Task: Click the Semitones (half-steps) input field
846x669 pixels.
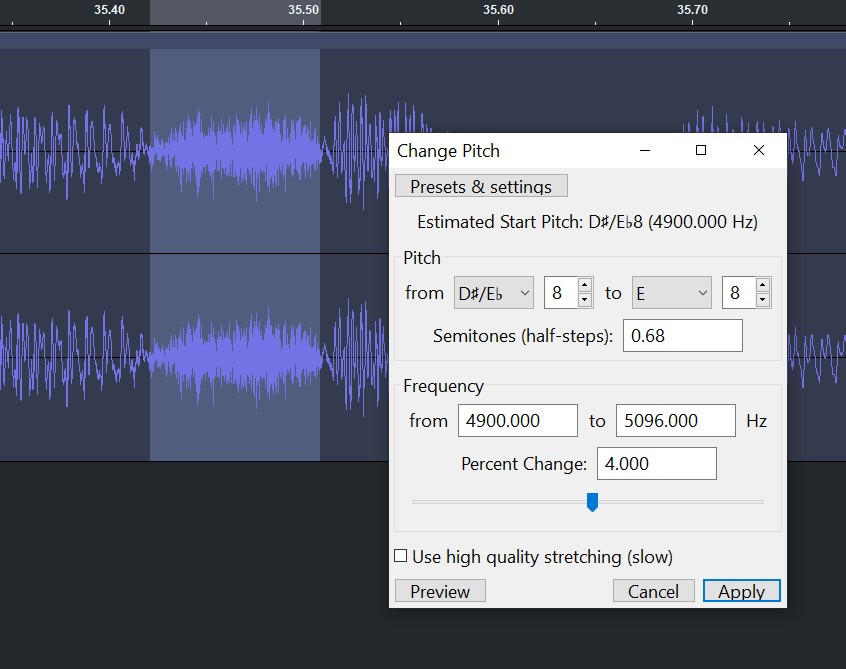Action: [683, 336]
